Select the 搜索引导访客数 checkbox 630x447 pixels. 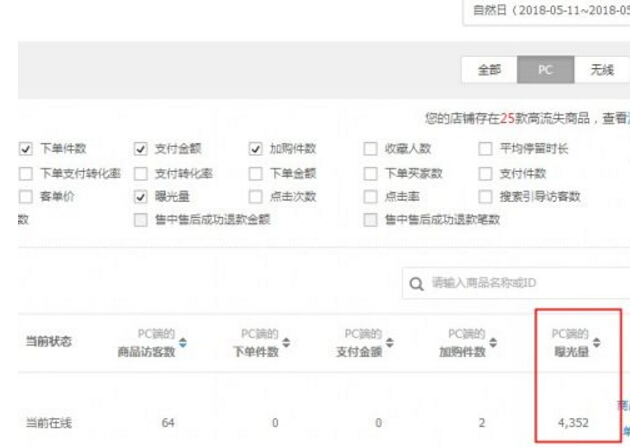(x=486, y=197)
